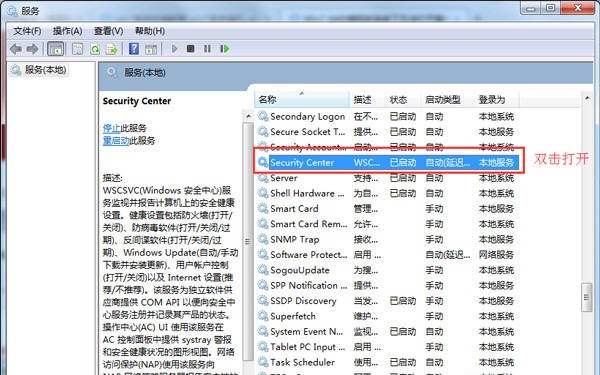Screen dimensions: 600x375
Task: Select the Security Center service row
Action: tap(387, 162)
